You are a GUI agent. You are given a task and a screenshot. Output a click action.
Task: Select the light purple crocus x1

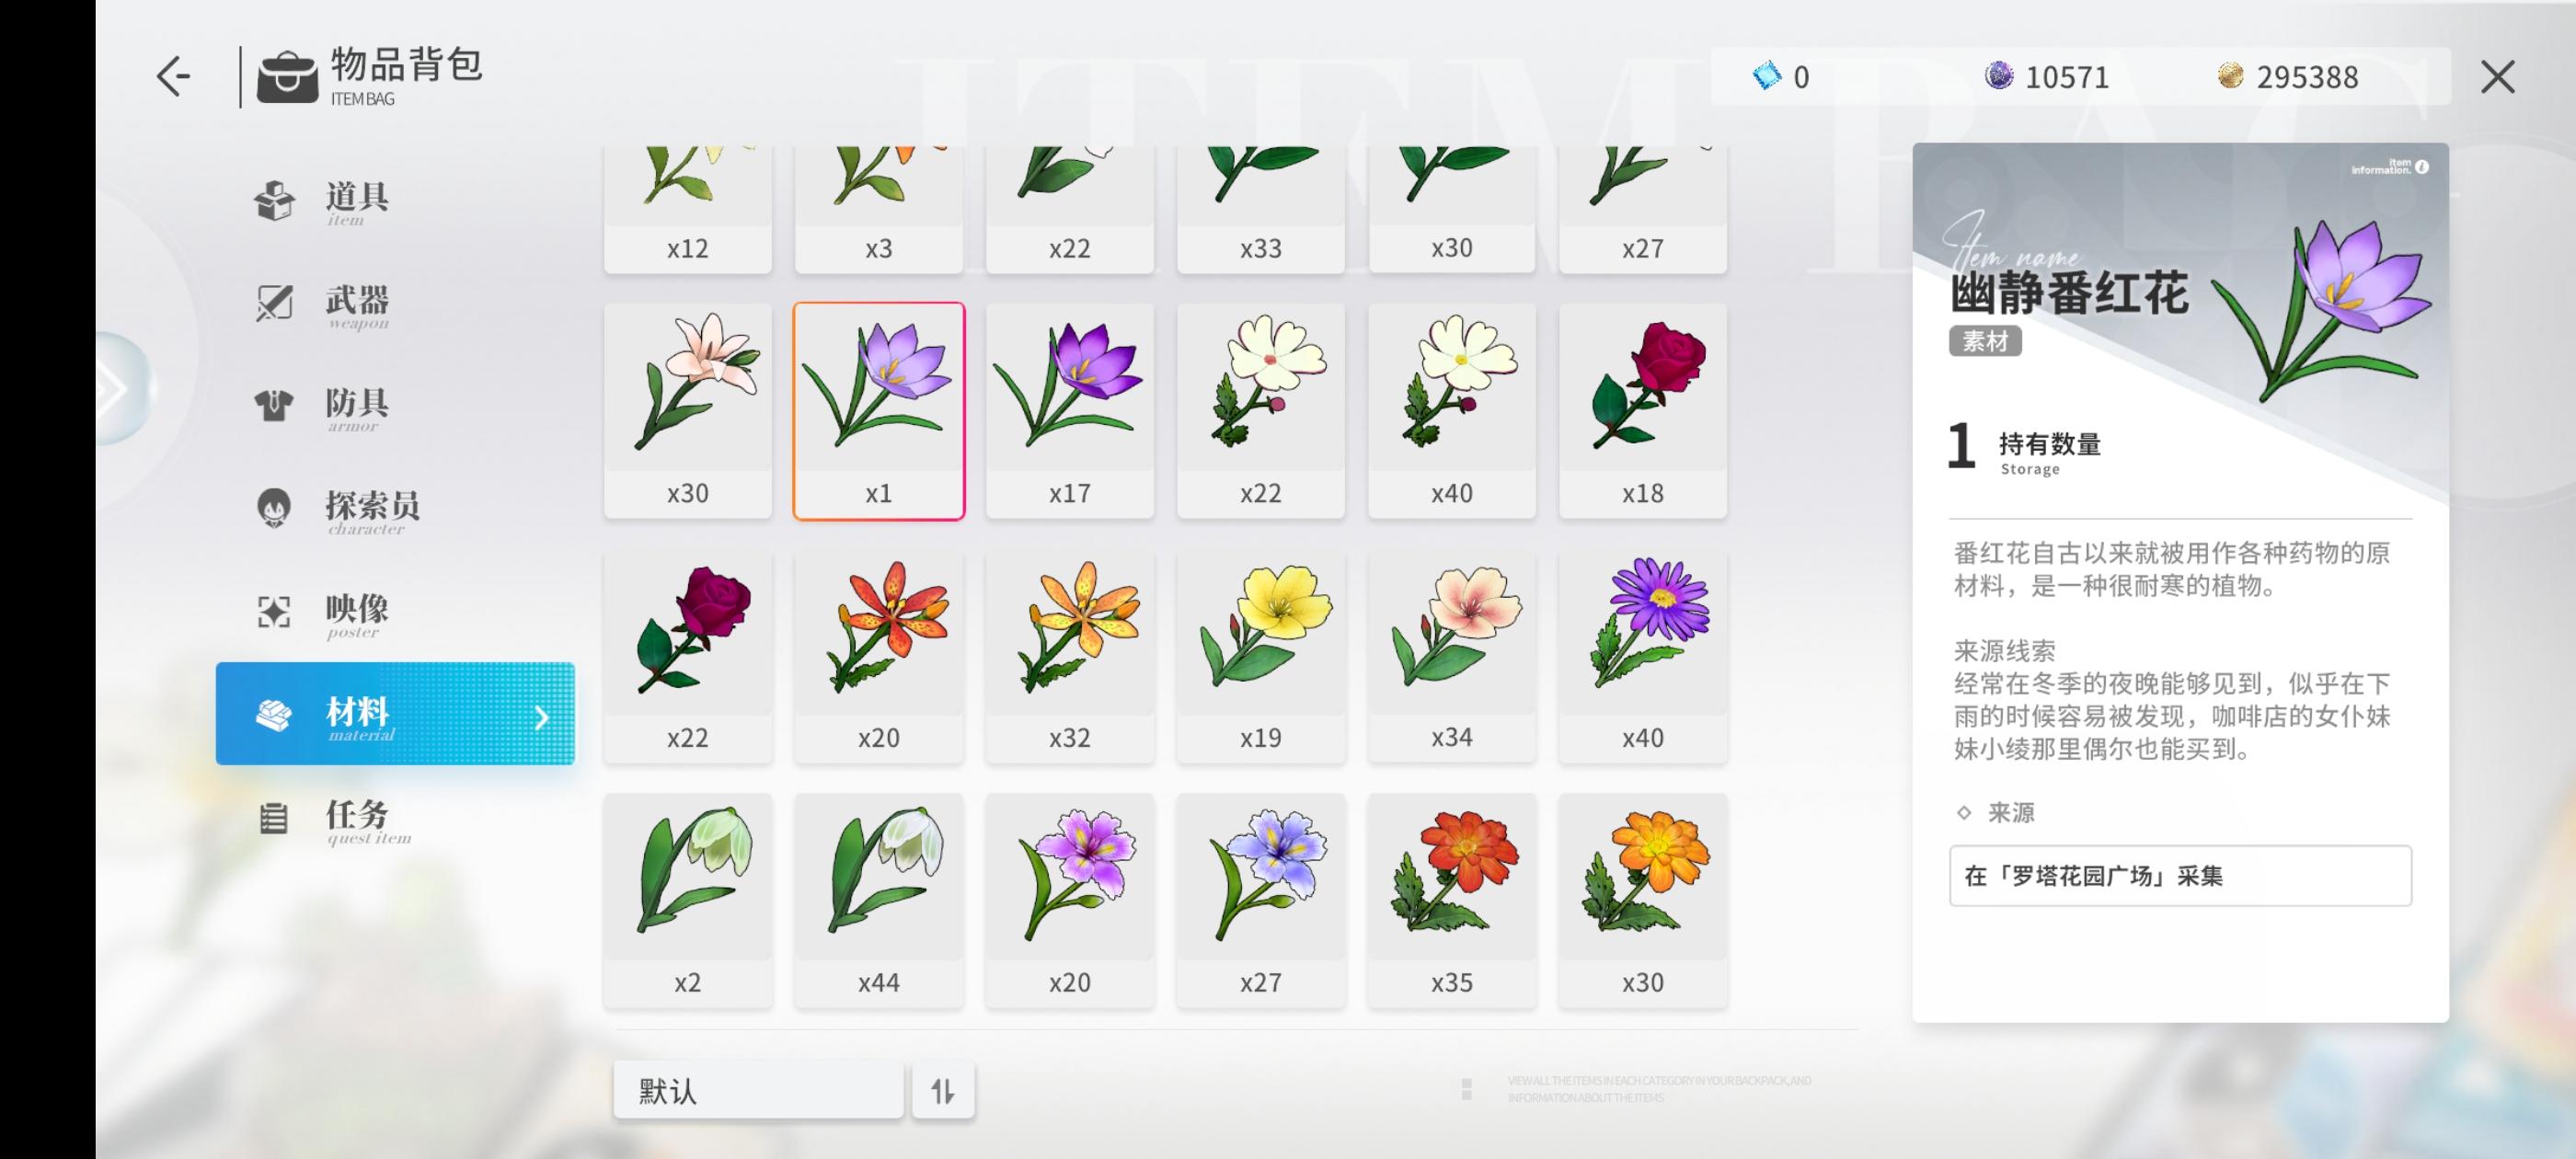point(879,410)
